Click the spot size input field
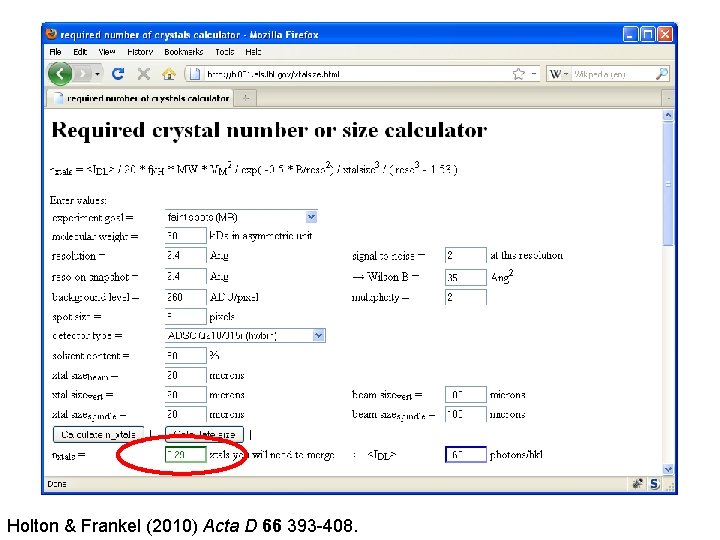 coord(186,316)
